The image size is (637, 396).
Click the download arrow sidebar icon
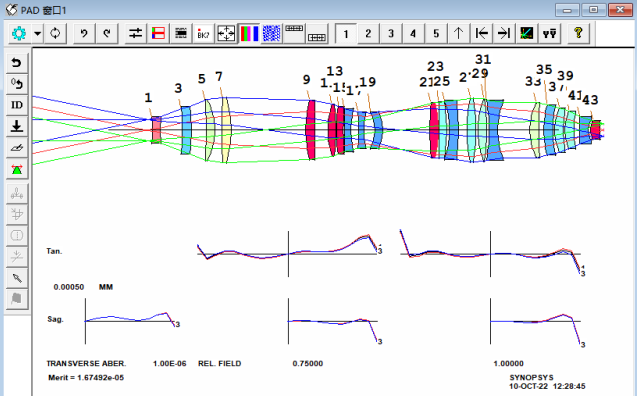[17, 127]
